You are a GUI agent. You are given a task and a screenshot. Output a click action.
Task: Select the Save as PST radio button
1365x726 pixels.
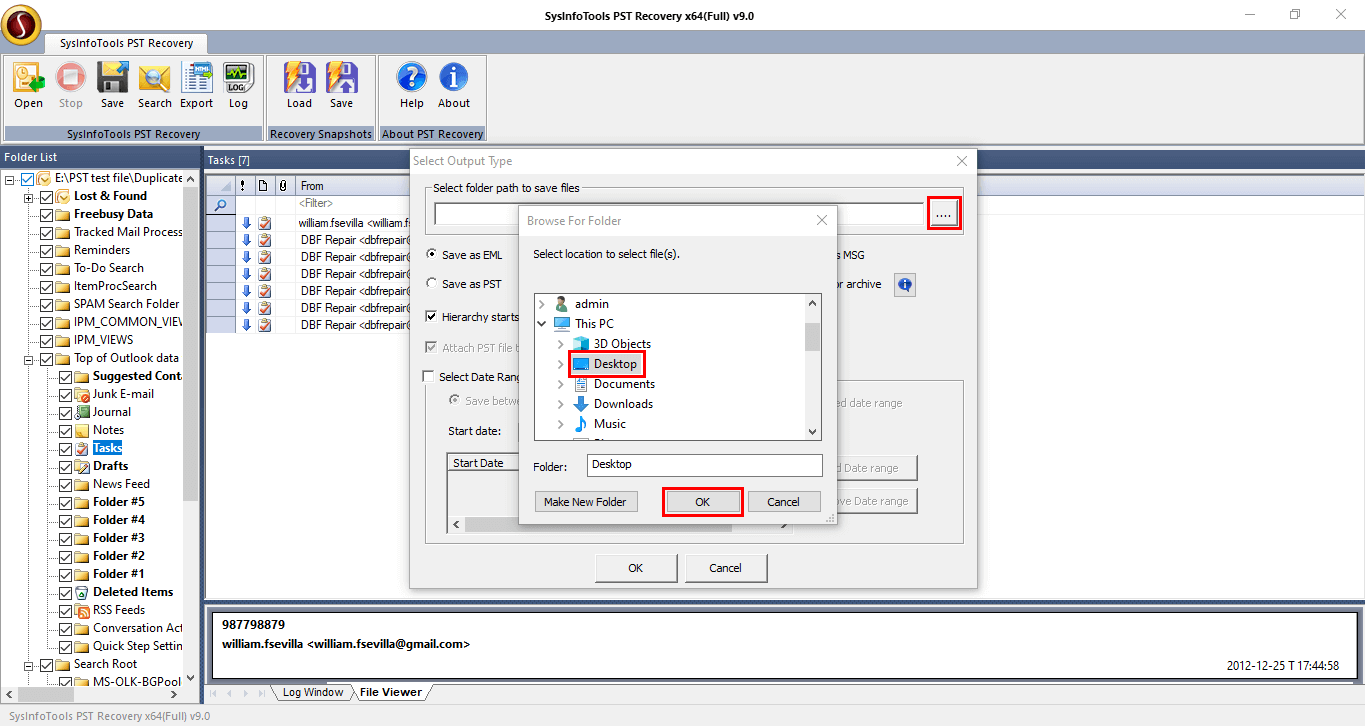point(431,284)
